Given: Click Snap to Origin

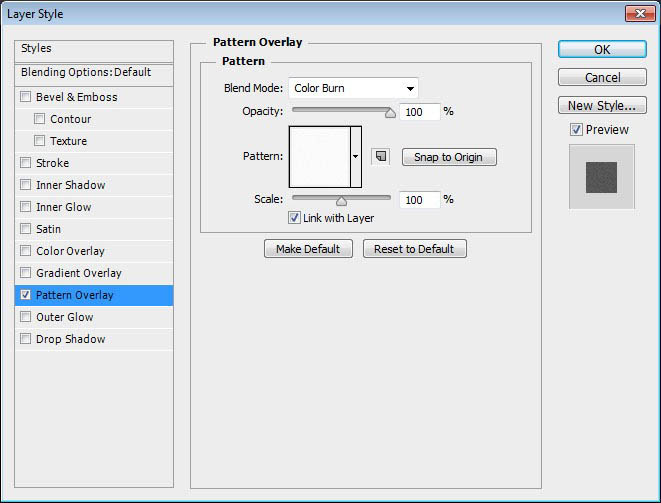Looking at the screenshot, I should click(x=449, y=157).
